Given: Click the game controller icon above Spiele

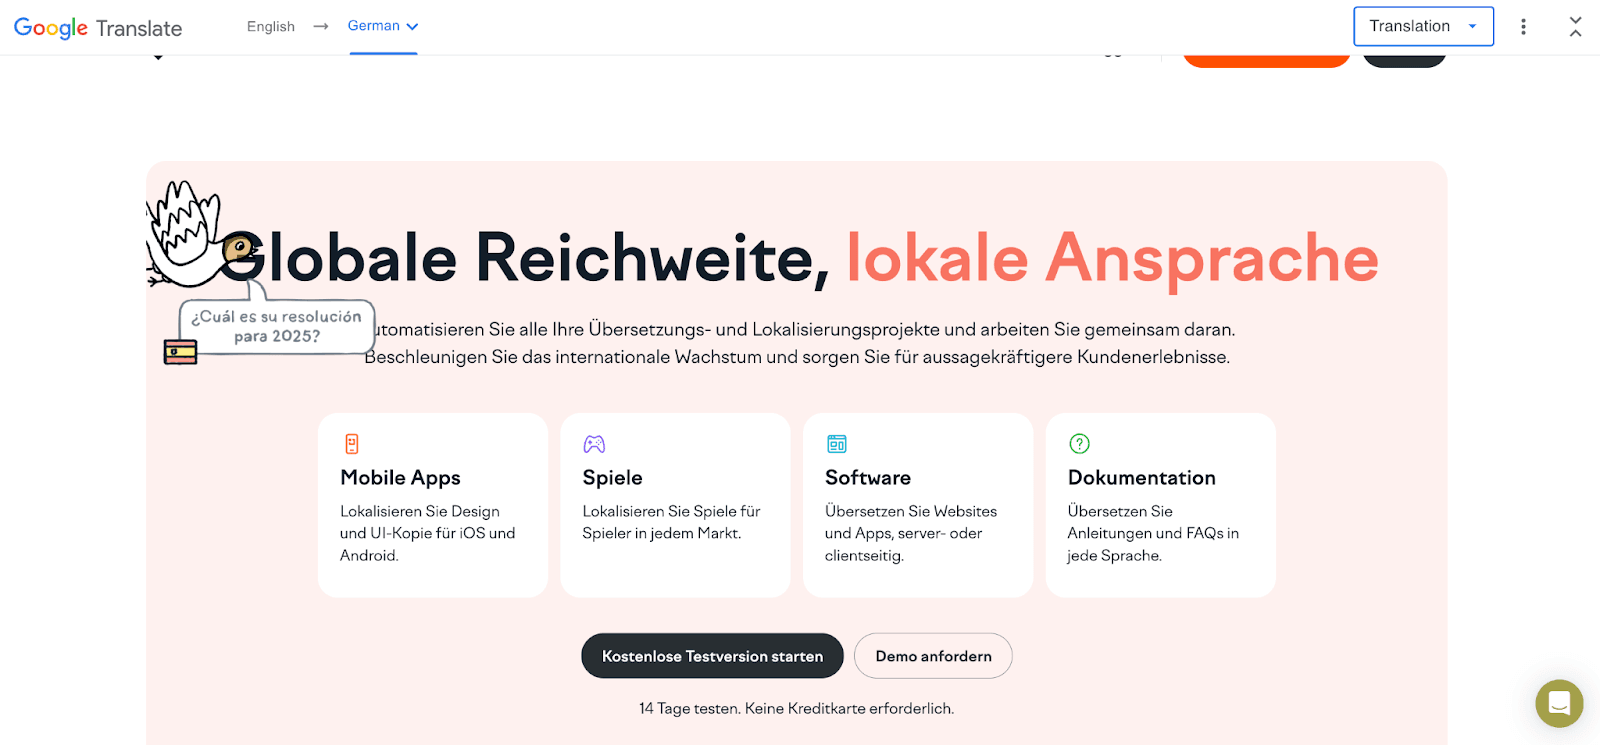Looking at the screenshot, I should (594, 444).
